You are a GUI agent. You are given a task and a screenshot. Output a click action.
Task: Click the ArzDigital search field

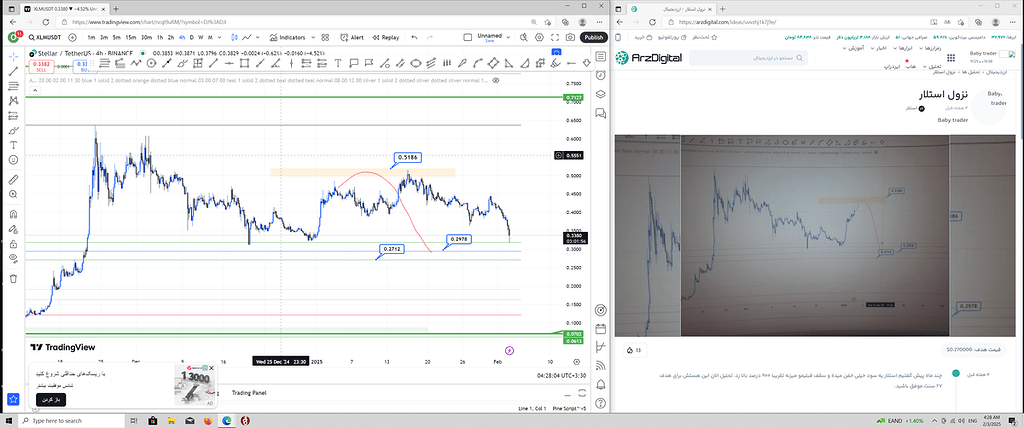[x=748, y=58]
